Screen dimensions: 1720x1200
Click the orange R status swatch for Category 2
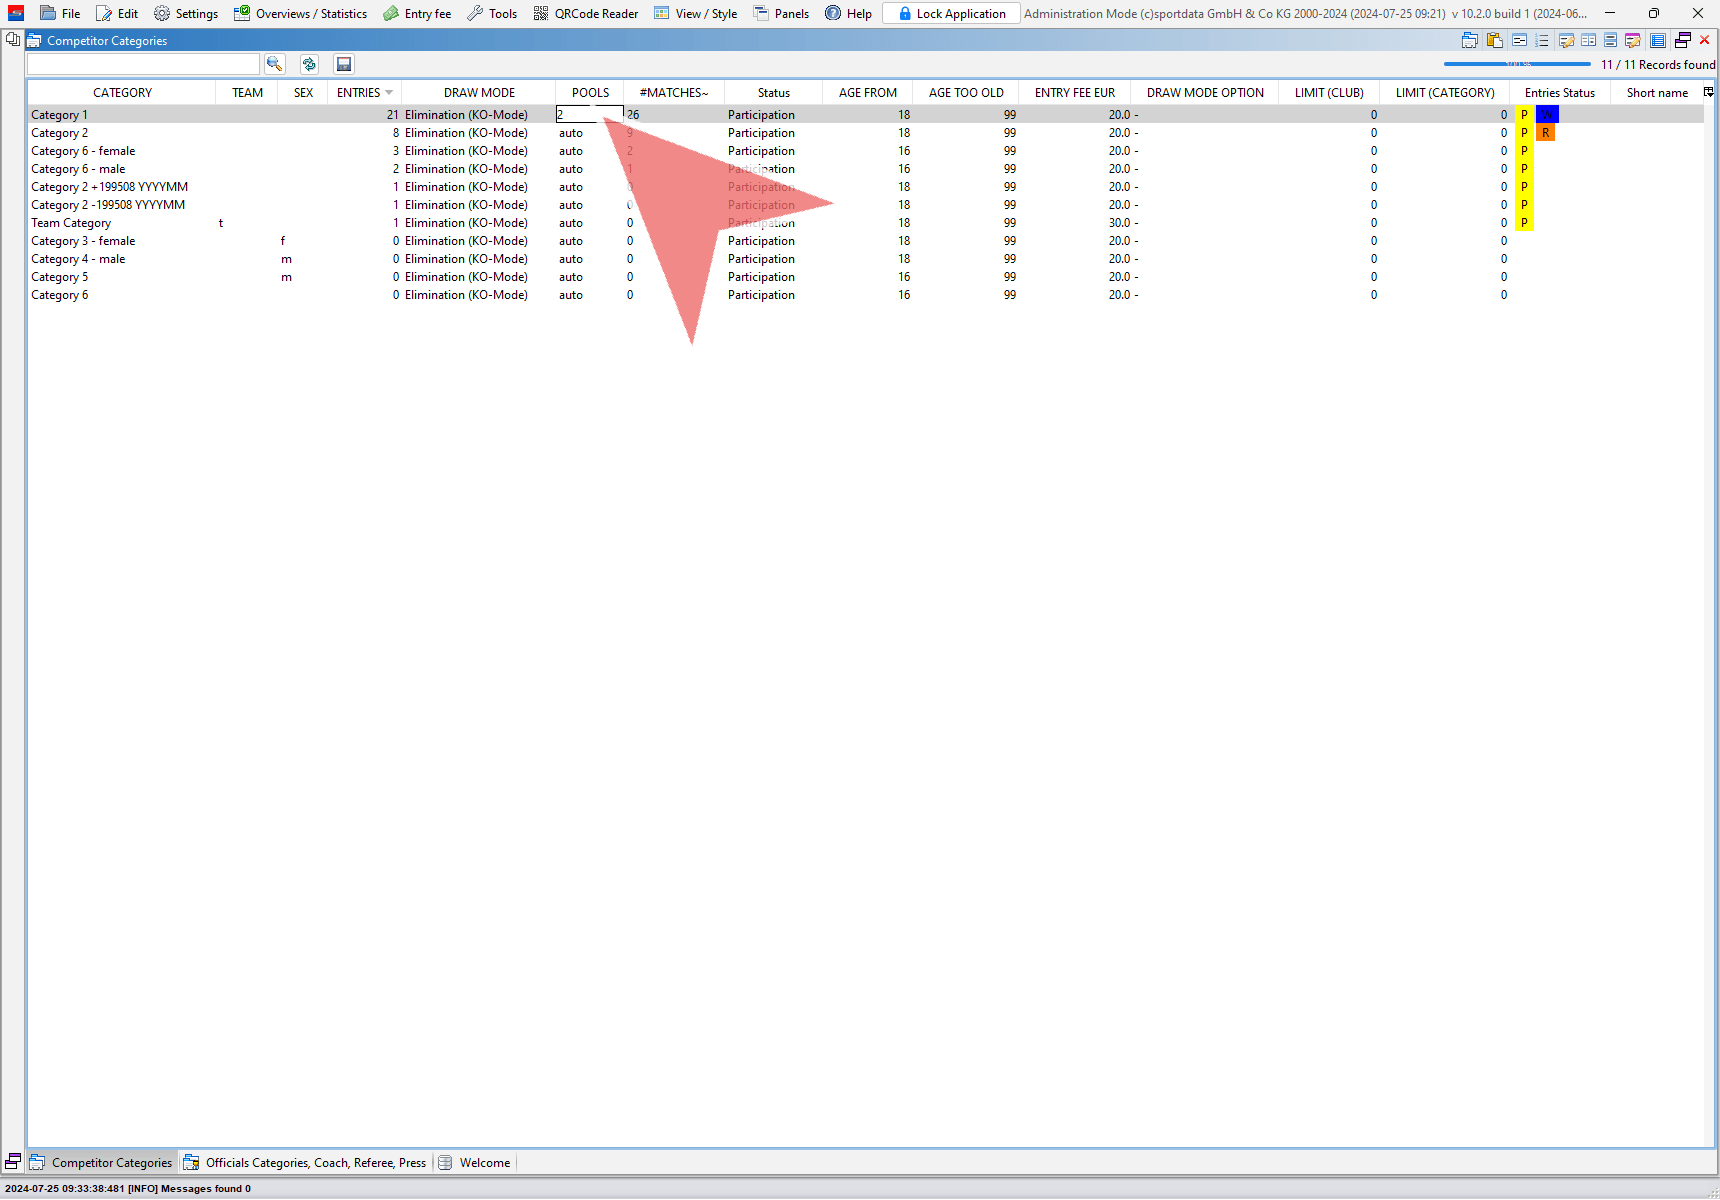click(x=1545, y=133)
